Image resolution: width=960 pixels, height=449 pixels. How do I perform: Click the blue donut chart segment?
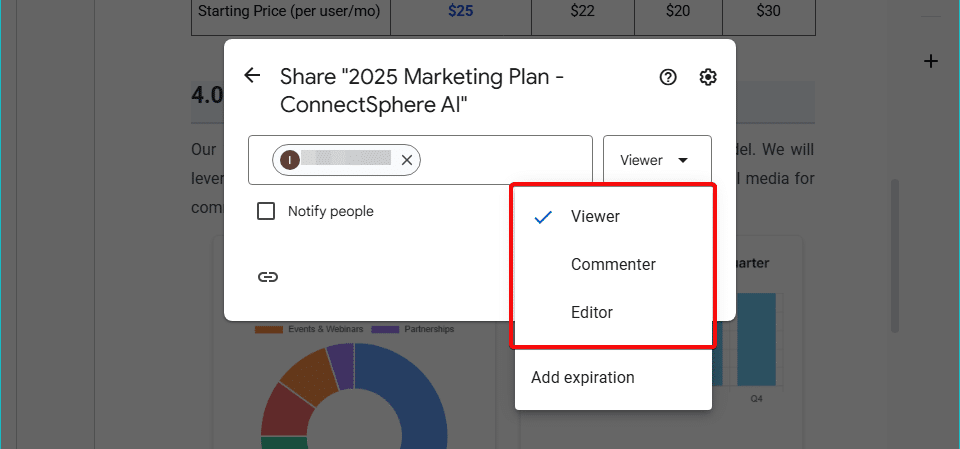coord(410,392)
